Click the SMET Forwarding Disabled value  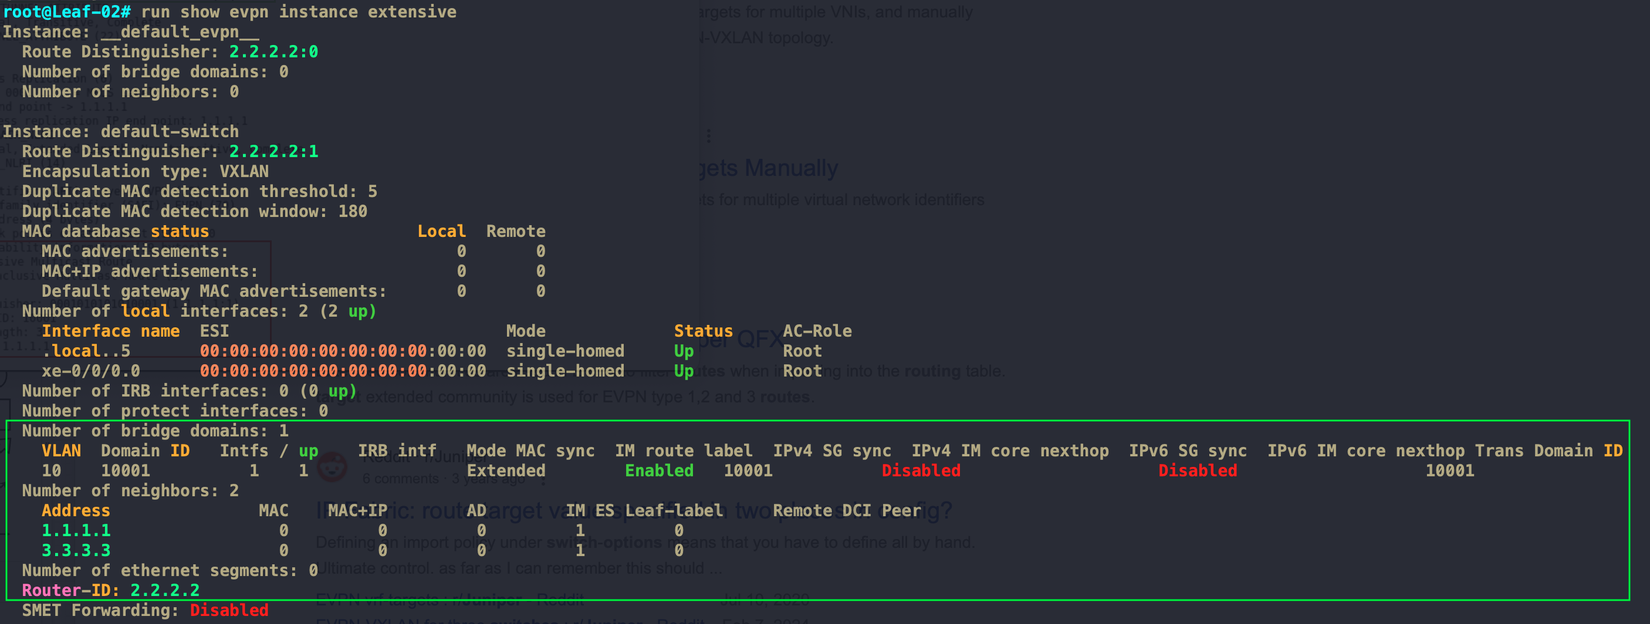pyautogui.click(x=229, y=611)
